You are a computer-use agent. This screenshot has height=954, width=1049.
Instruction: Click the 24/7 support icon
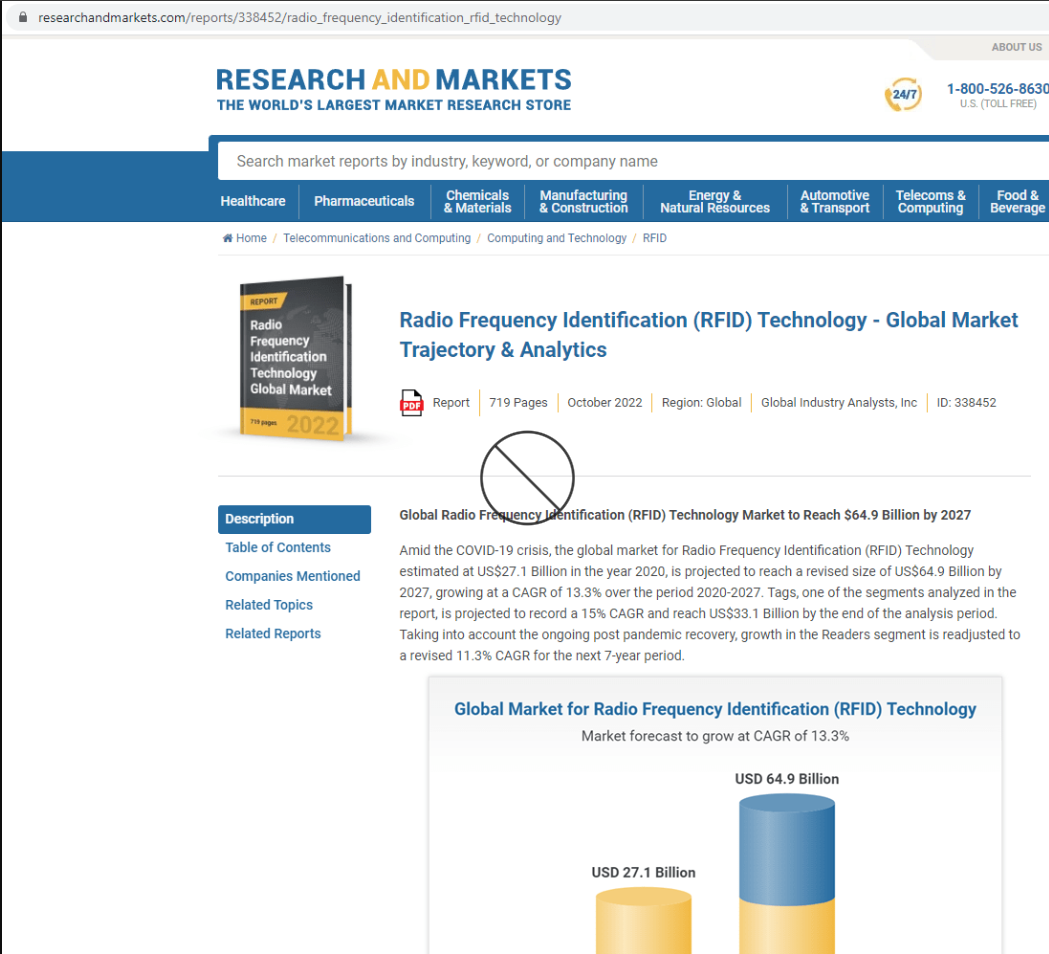tap(903, 95)
